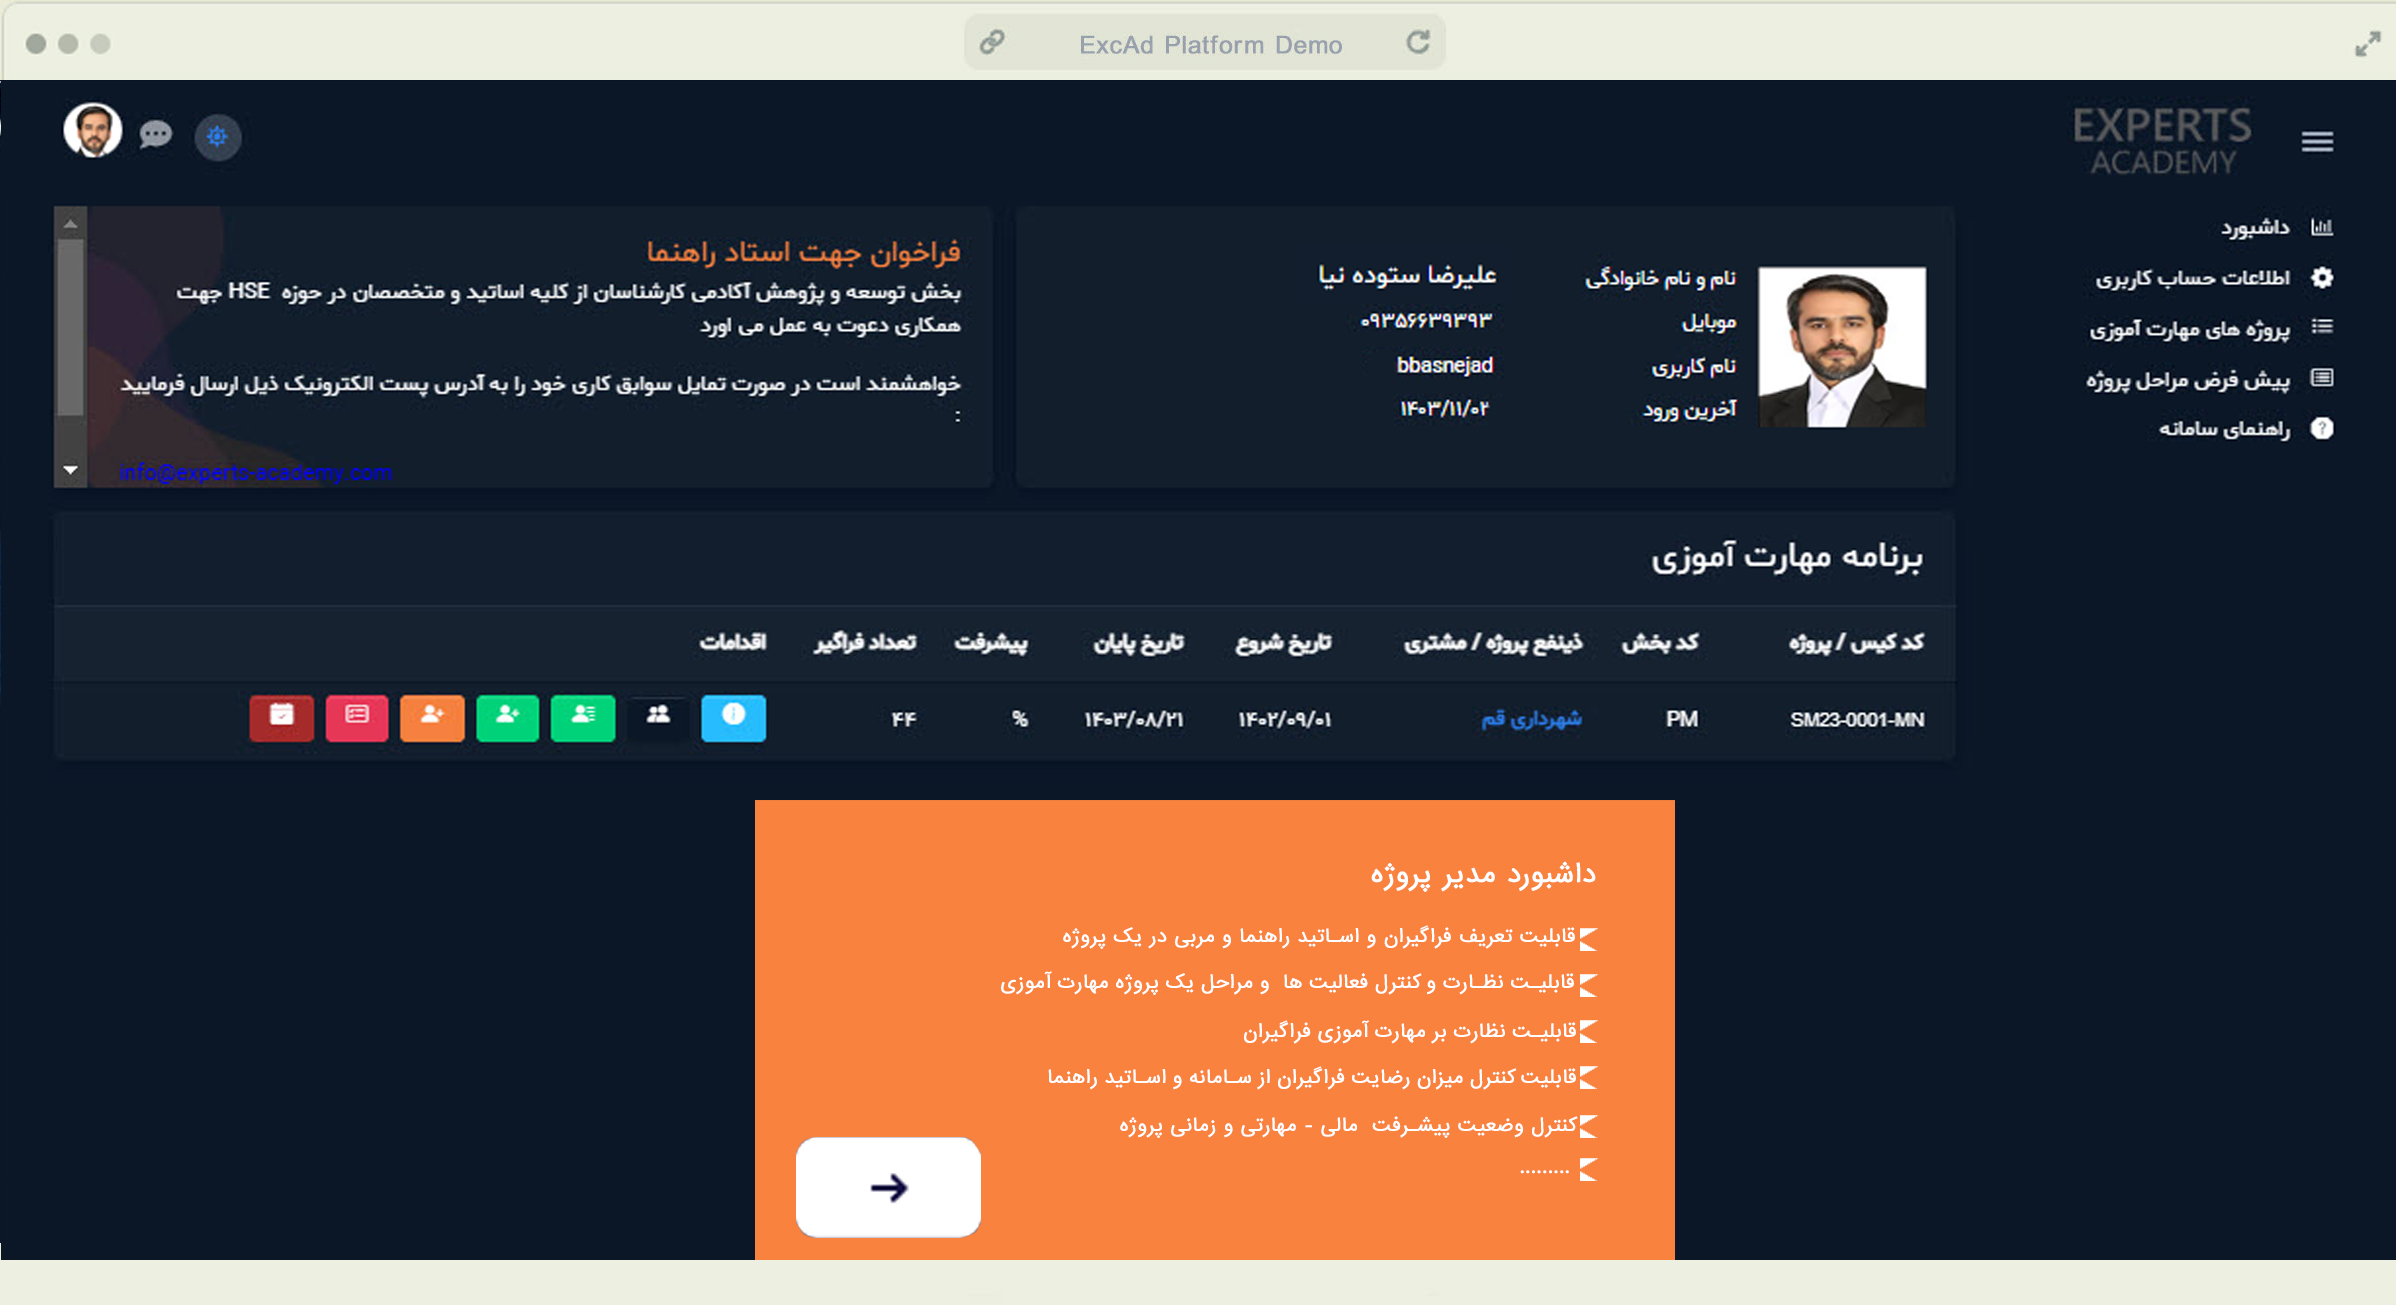
Task: Reload the page from the address bar
Action: click(1417, 43)
